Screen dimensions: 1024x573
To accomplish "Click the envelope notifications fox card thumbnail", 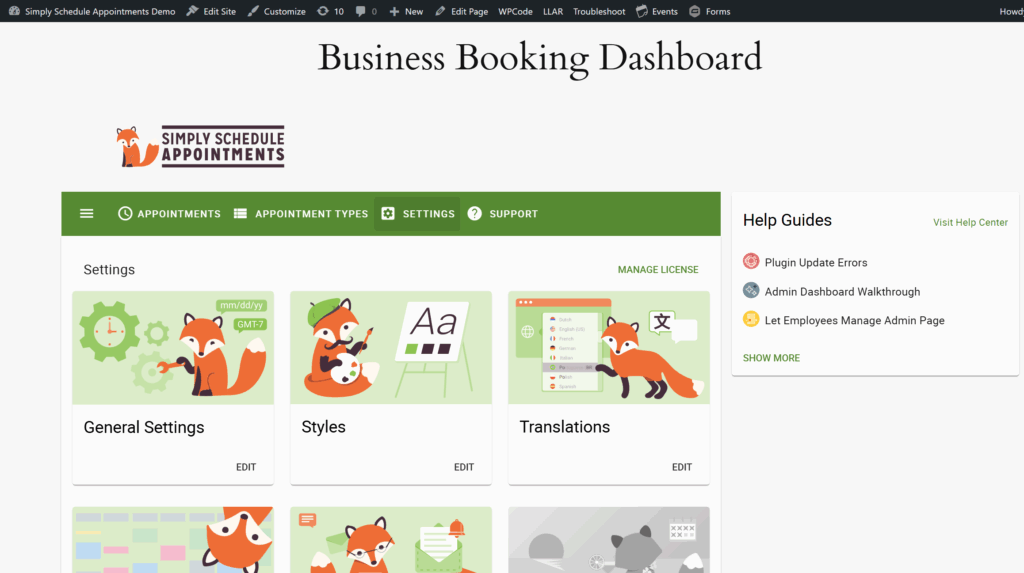I will [391, 540].
